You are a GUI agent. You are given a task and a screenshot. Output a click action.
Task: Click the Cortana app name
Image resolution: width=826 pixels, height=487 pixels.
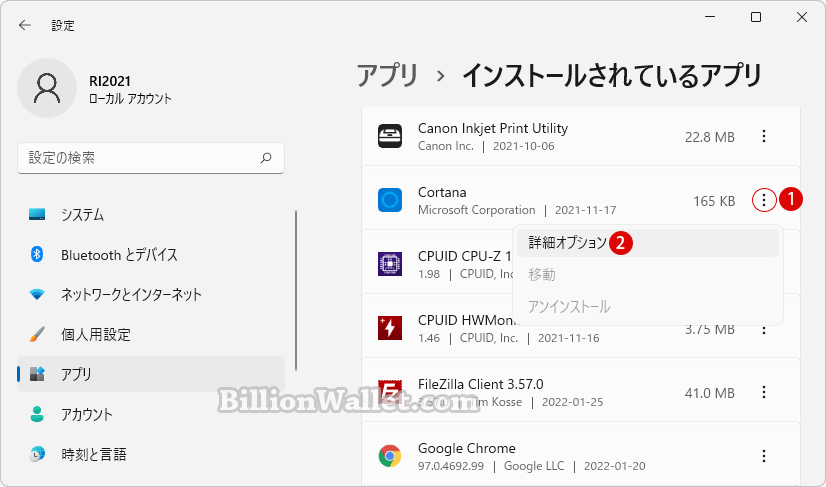tap(442, 192)
